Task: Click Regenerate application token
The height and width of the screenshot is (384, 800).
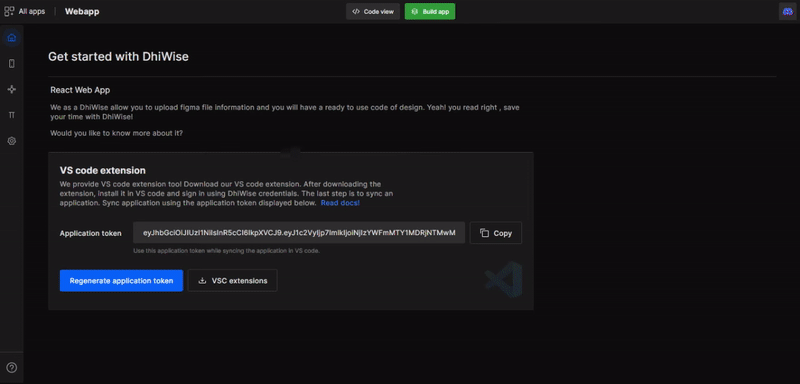Action: 121,280
